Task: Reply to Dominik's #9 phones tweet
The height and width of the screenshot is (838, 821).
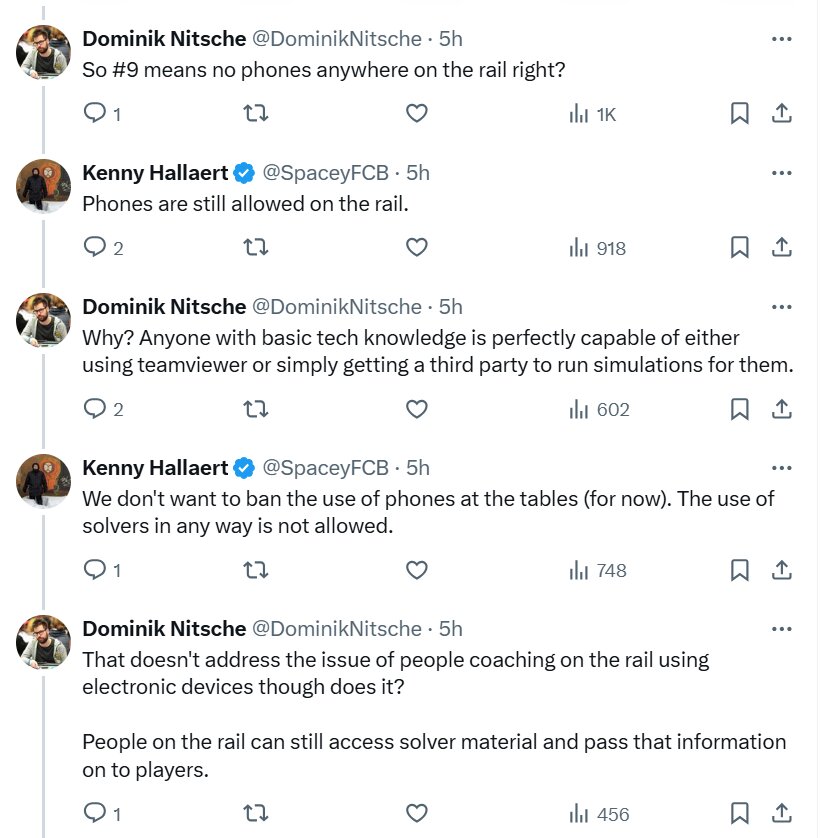Action: pos(95,114)
